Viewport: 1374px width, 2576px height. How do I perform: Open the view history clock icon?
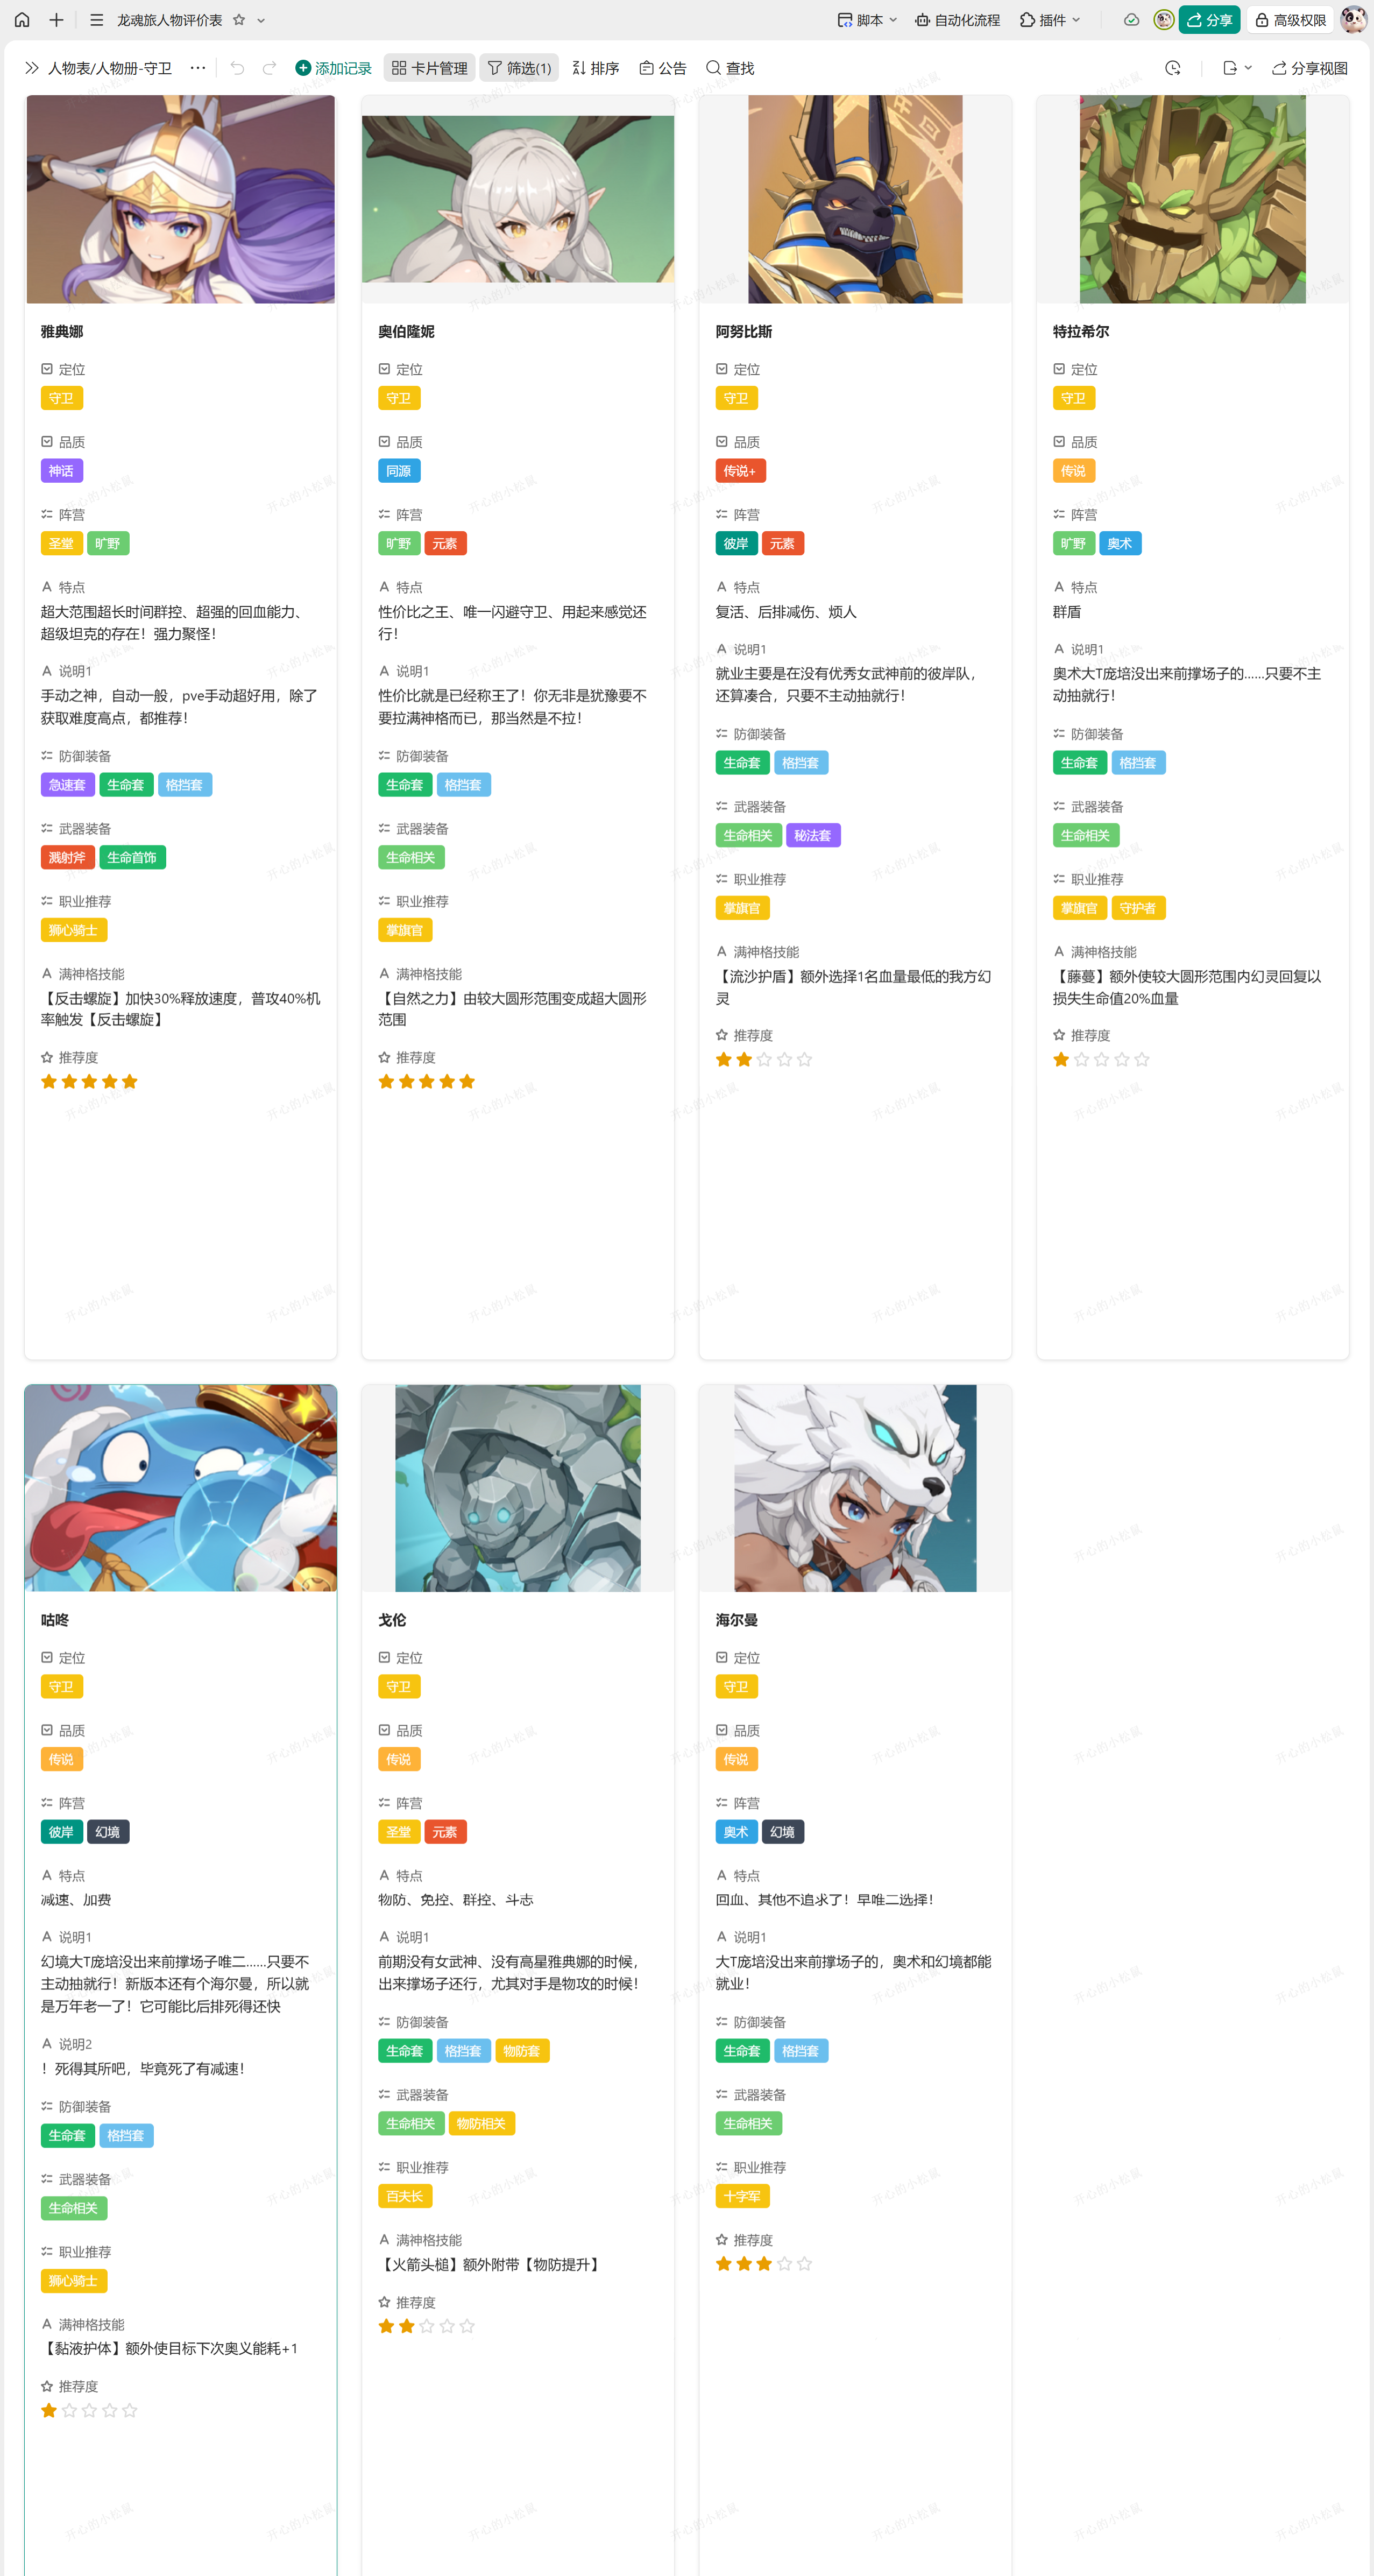coord(1173,68)
